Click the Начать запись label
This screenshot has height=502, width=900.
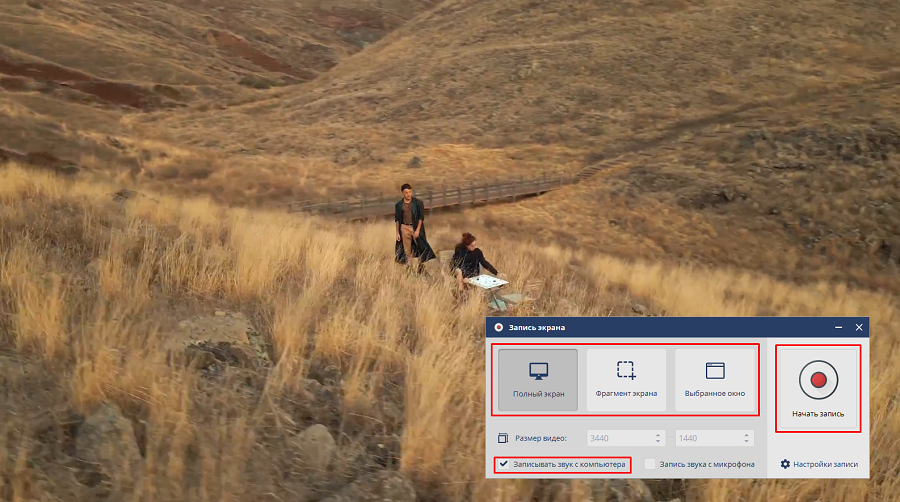pyautogui.click(x=818, y=413)
